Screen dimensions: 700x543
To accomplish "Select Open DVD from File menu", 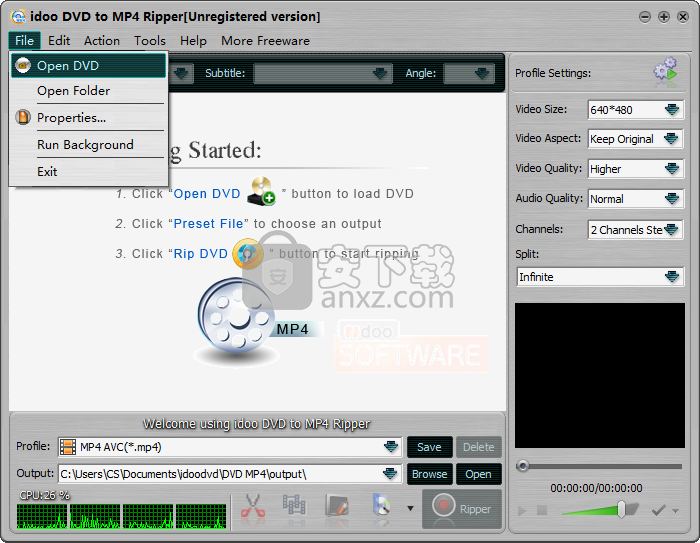I will (88, 66).
